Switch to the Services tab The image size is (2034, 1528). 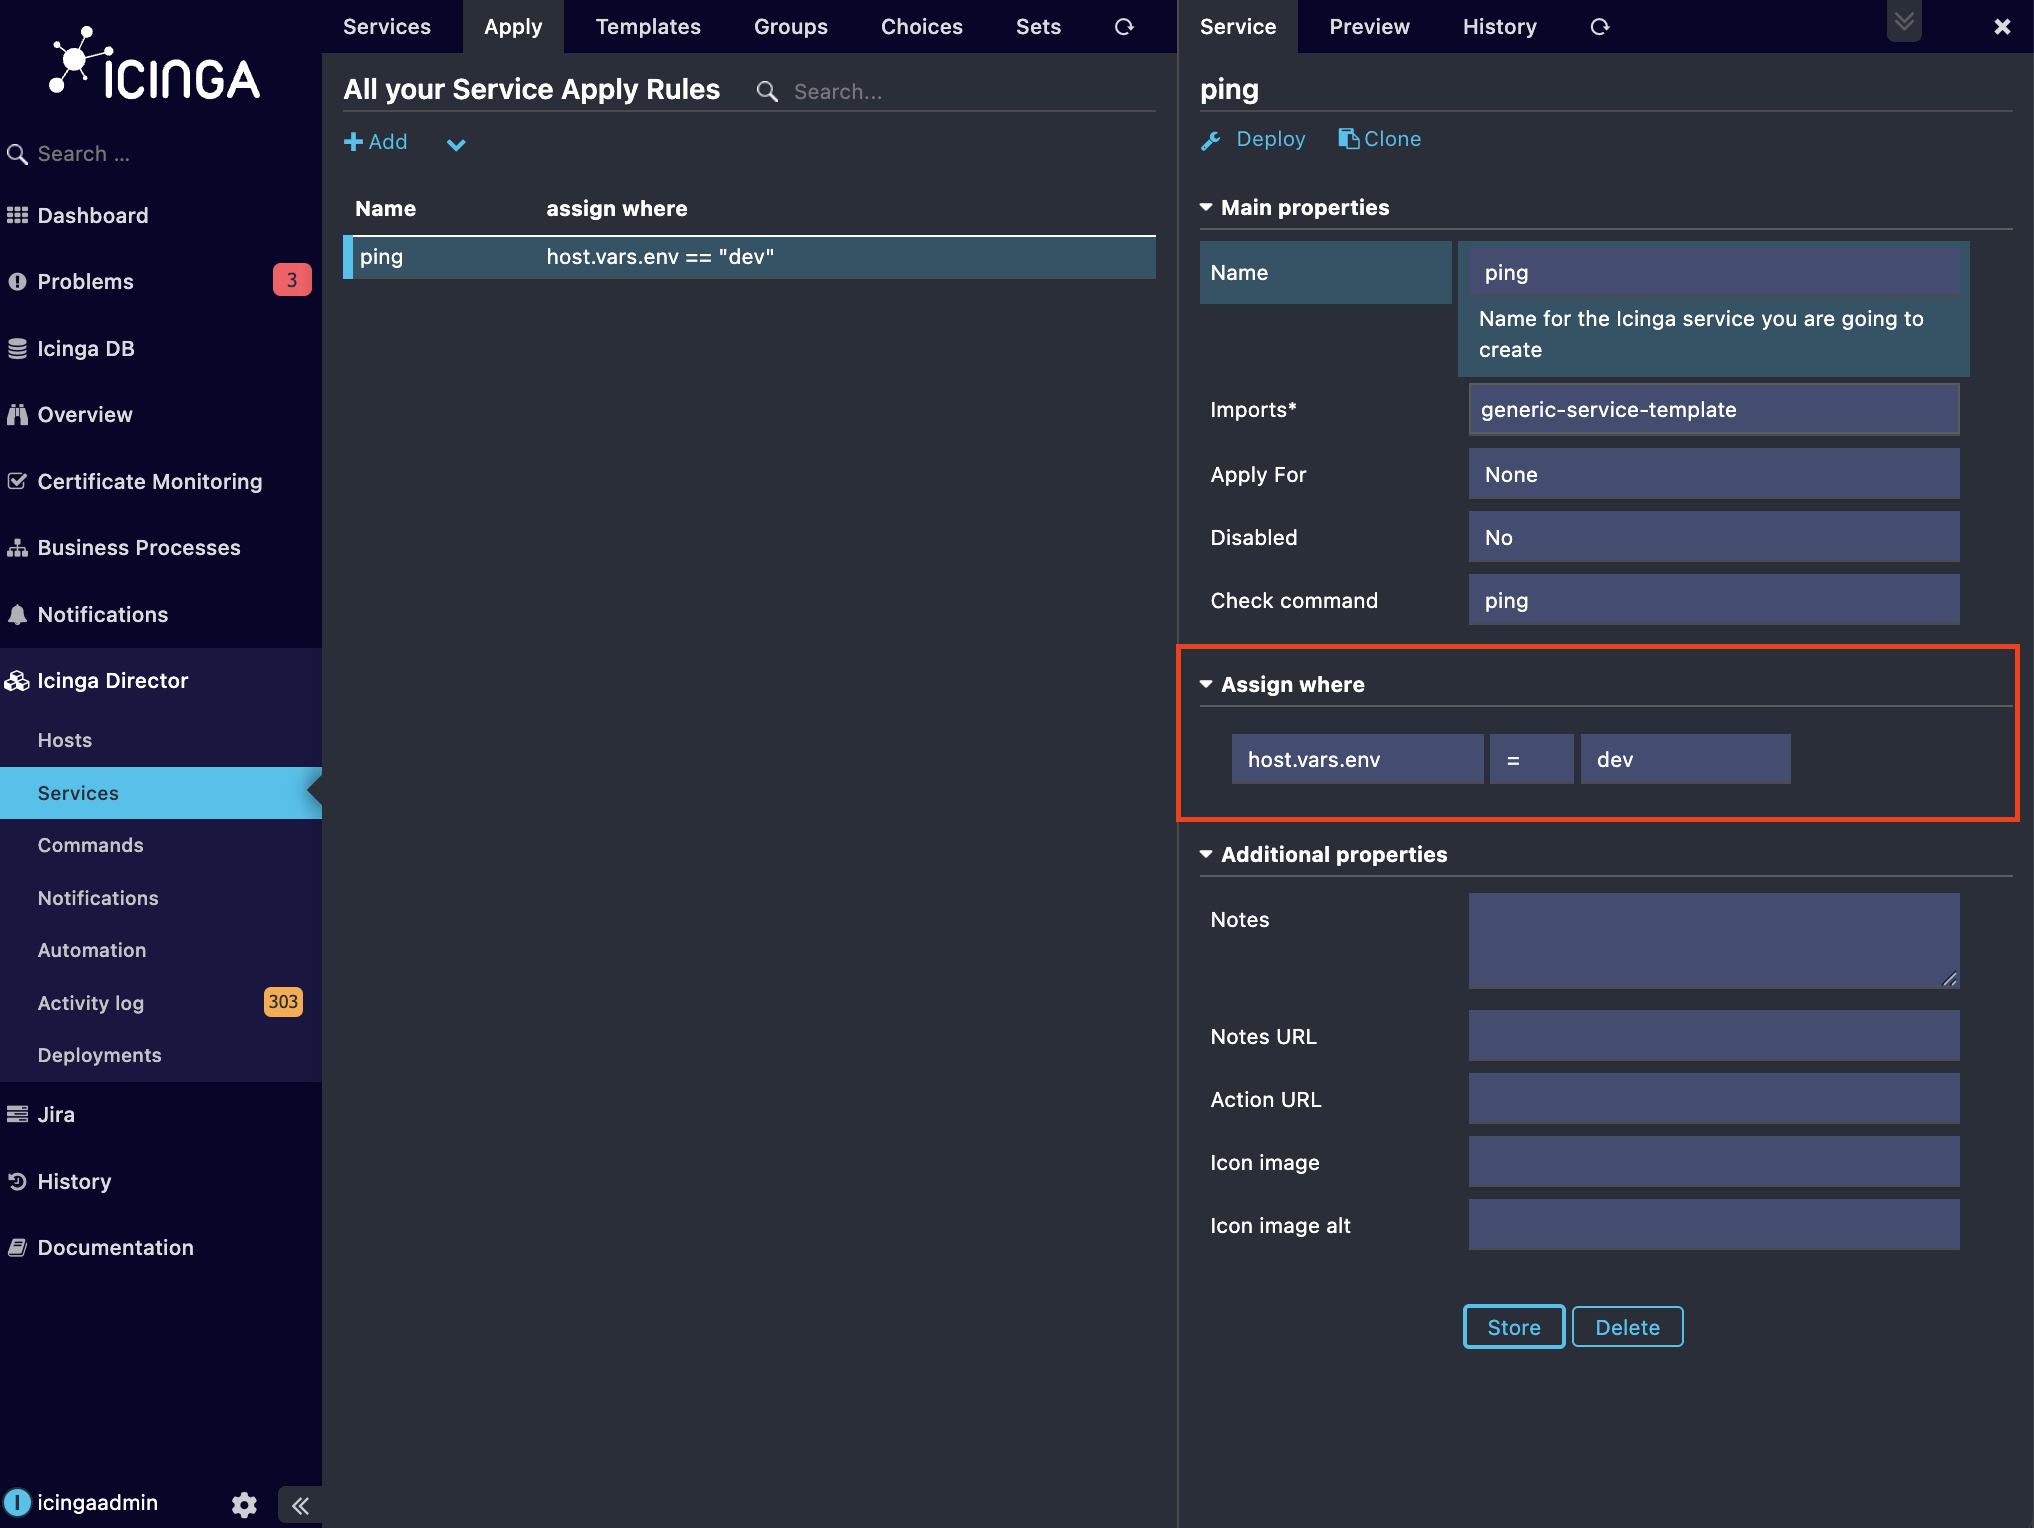tap(387, 27)
